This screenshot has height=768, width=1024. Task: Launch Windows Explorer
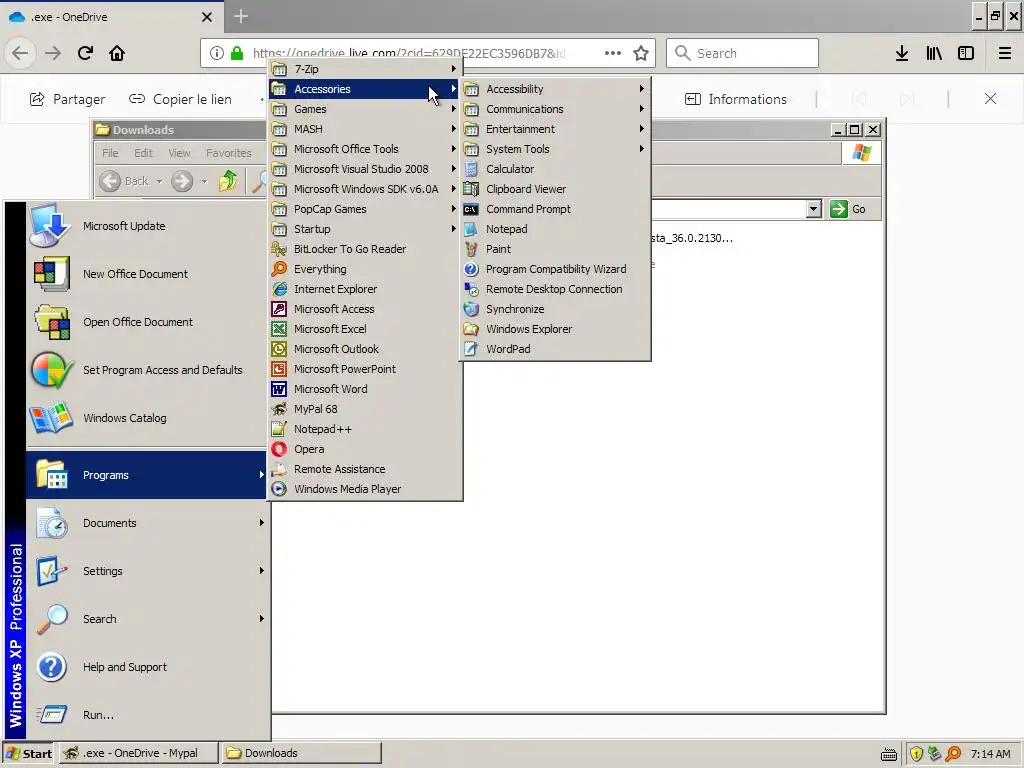tap(555, 329)
